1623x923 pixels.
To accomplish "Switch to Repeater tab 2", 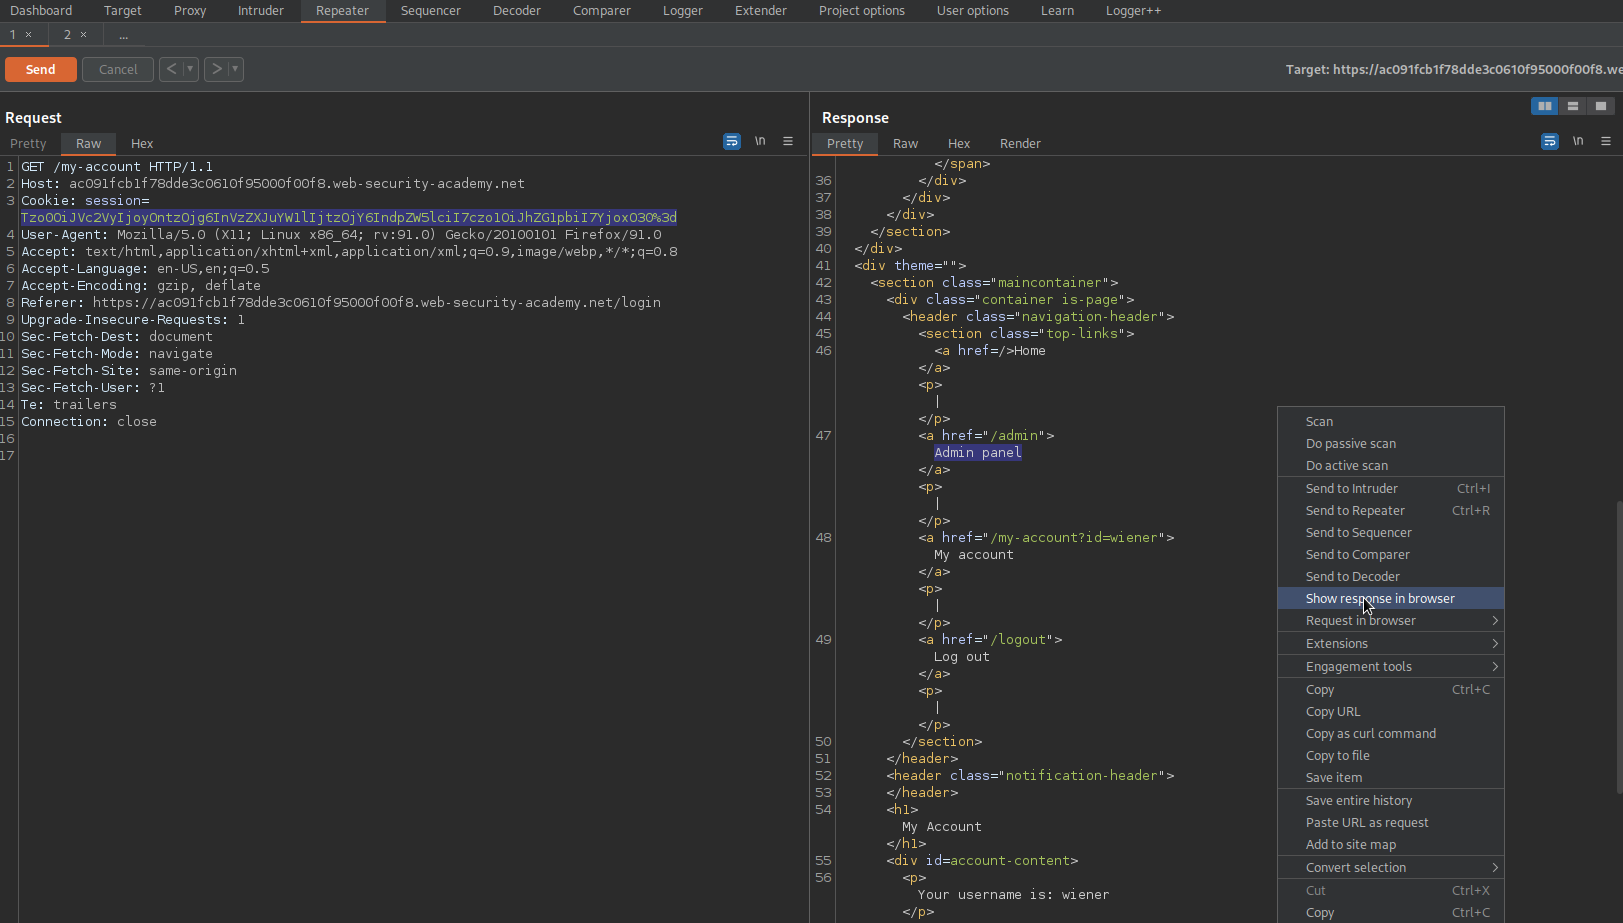I will point(67,35).
